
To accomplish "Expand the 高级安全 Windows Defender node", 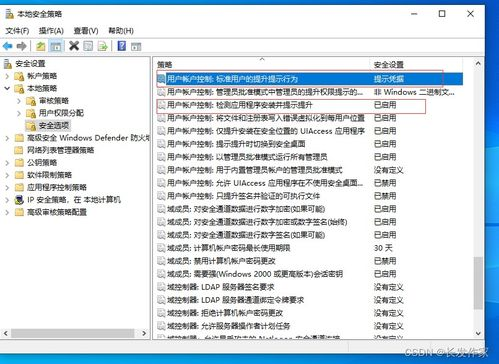I will coord(7,138).
